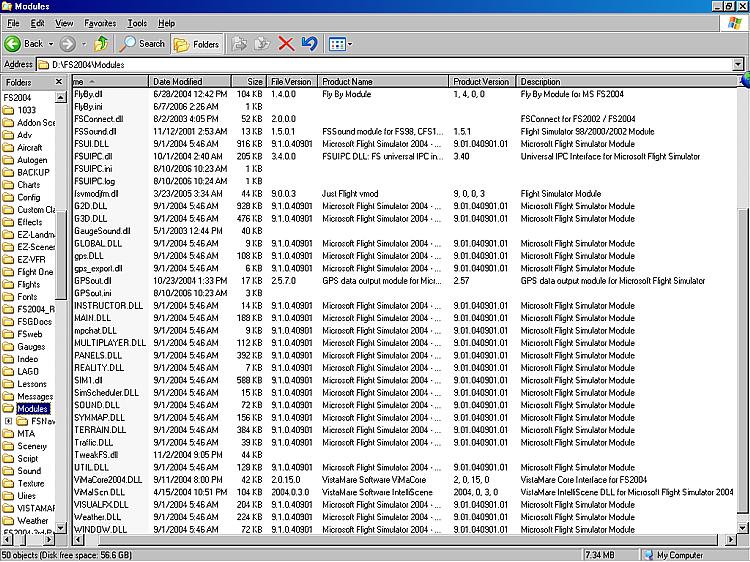Expand the FSNav subfolder plus box

(x=8, y=421)
